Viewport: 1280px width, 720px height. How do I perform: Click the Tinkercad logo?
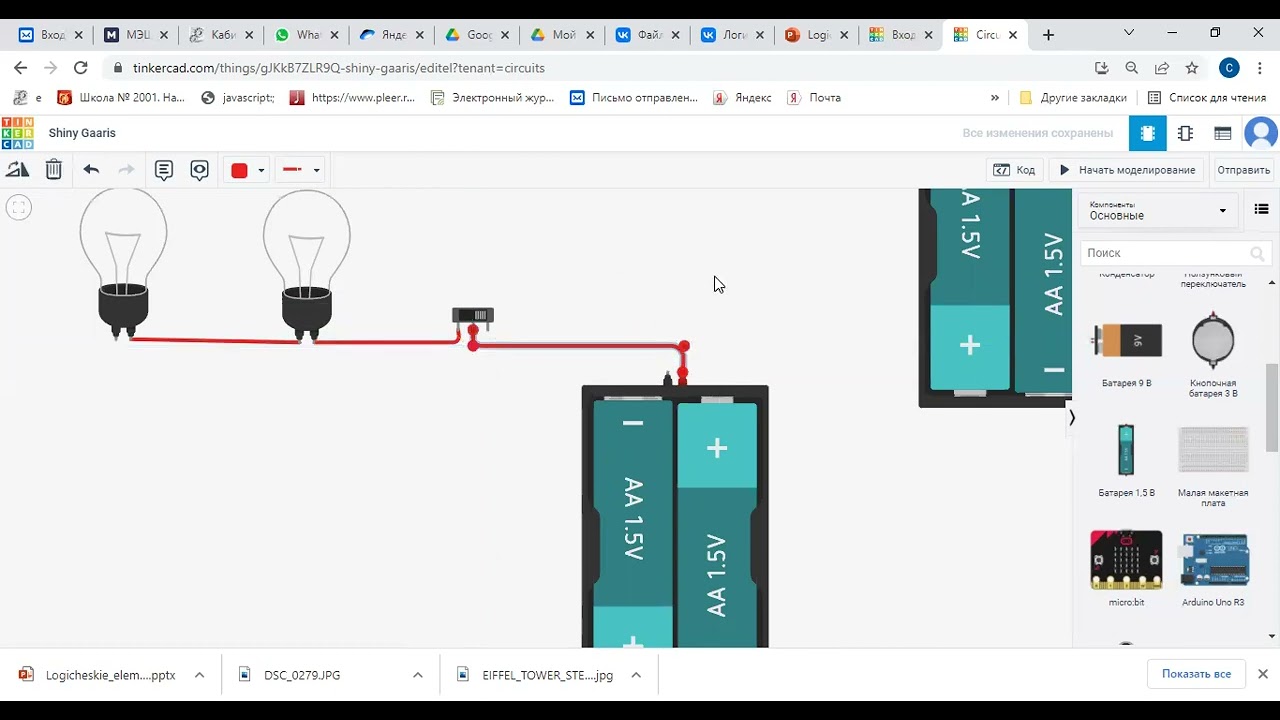(x=17, y=133)
